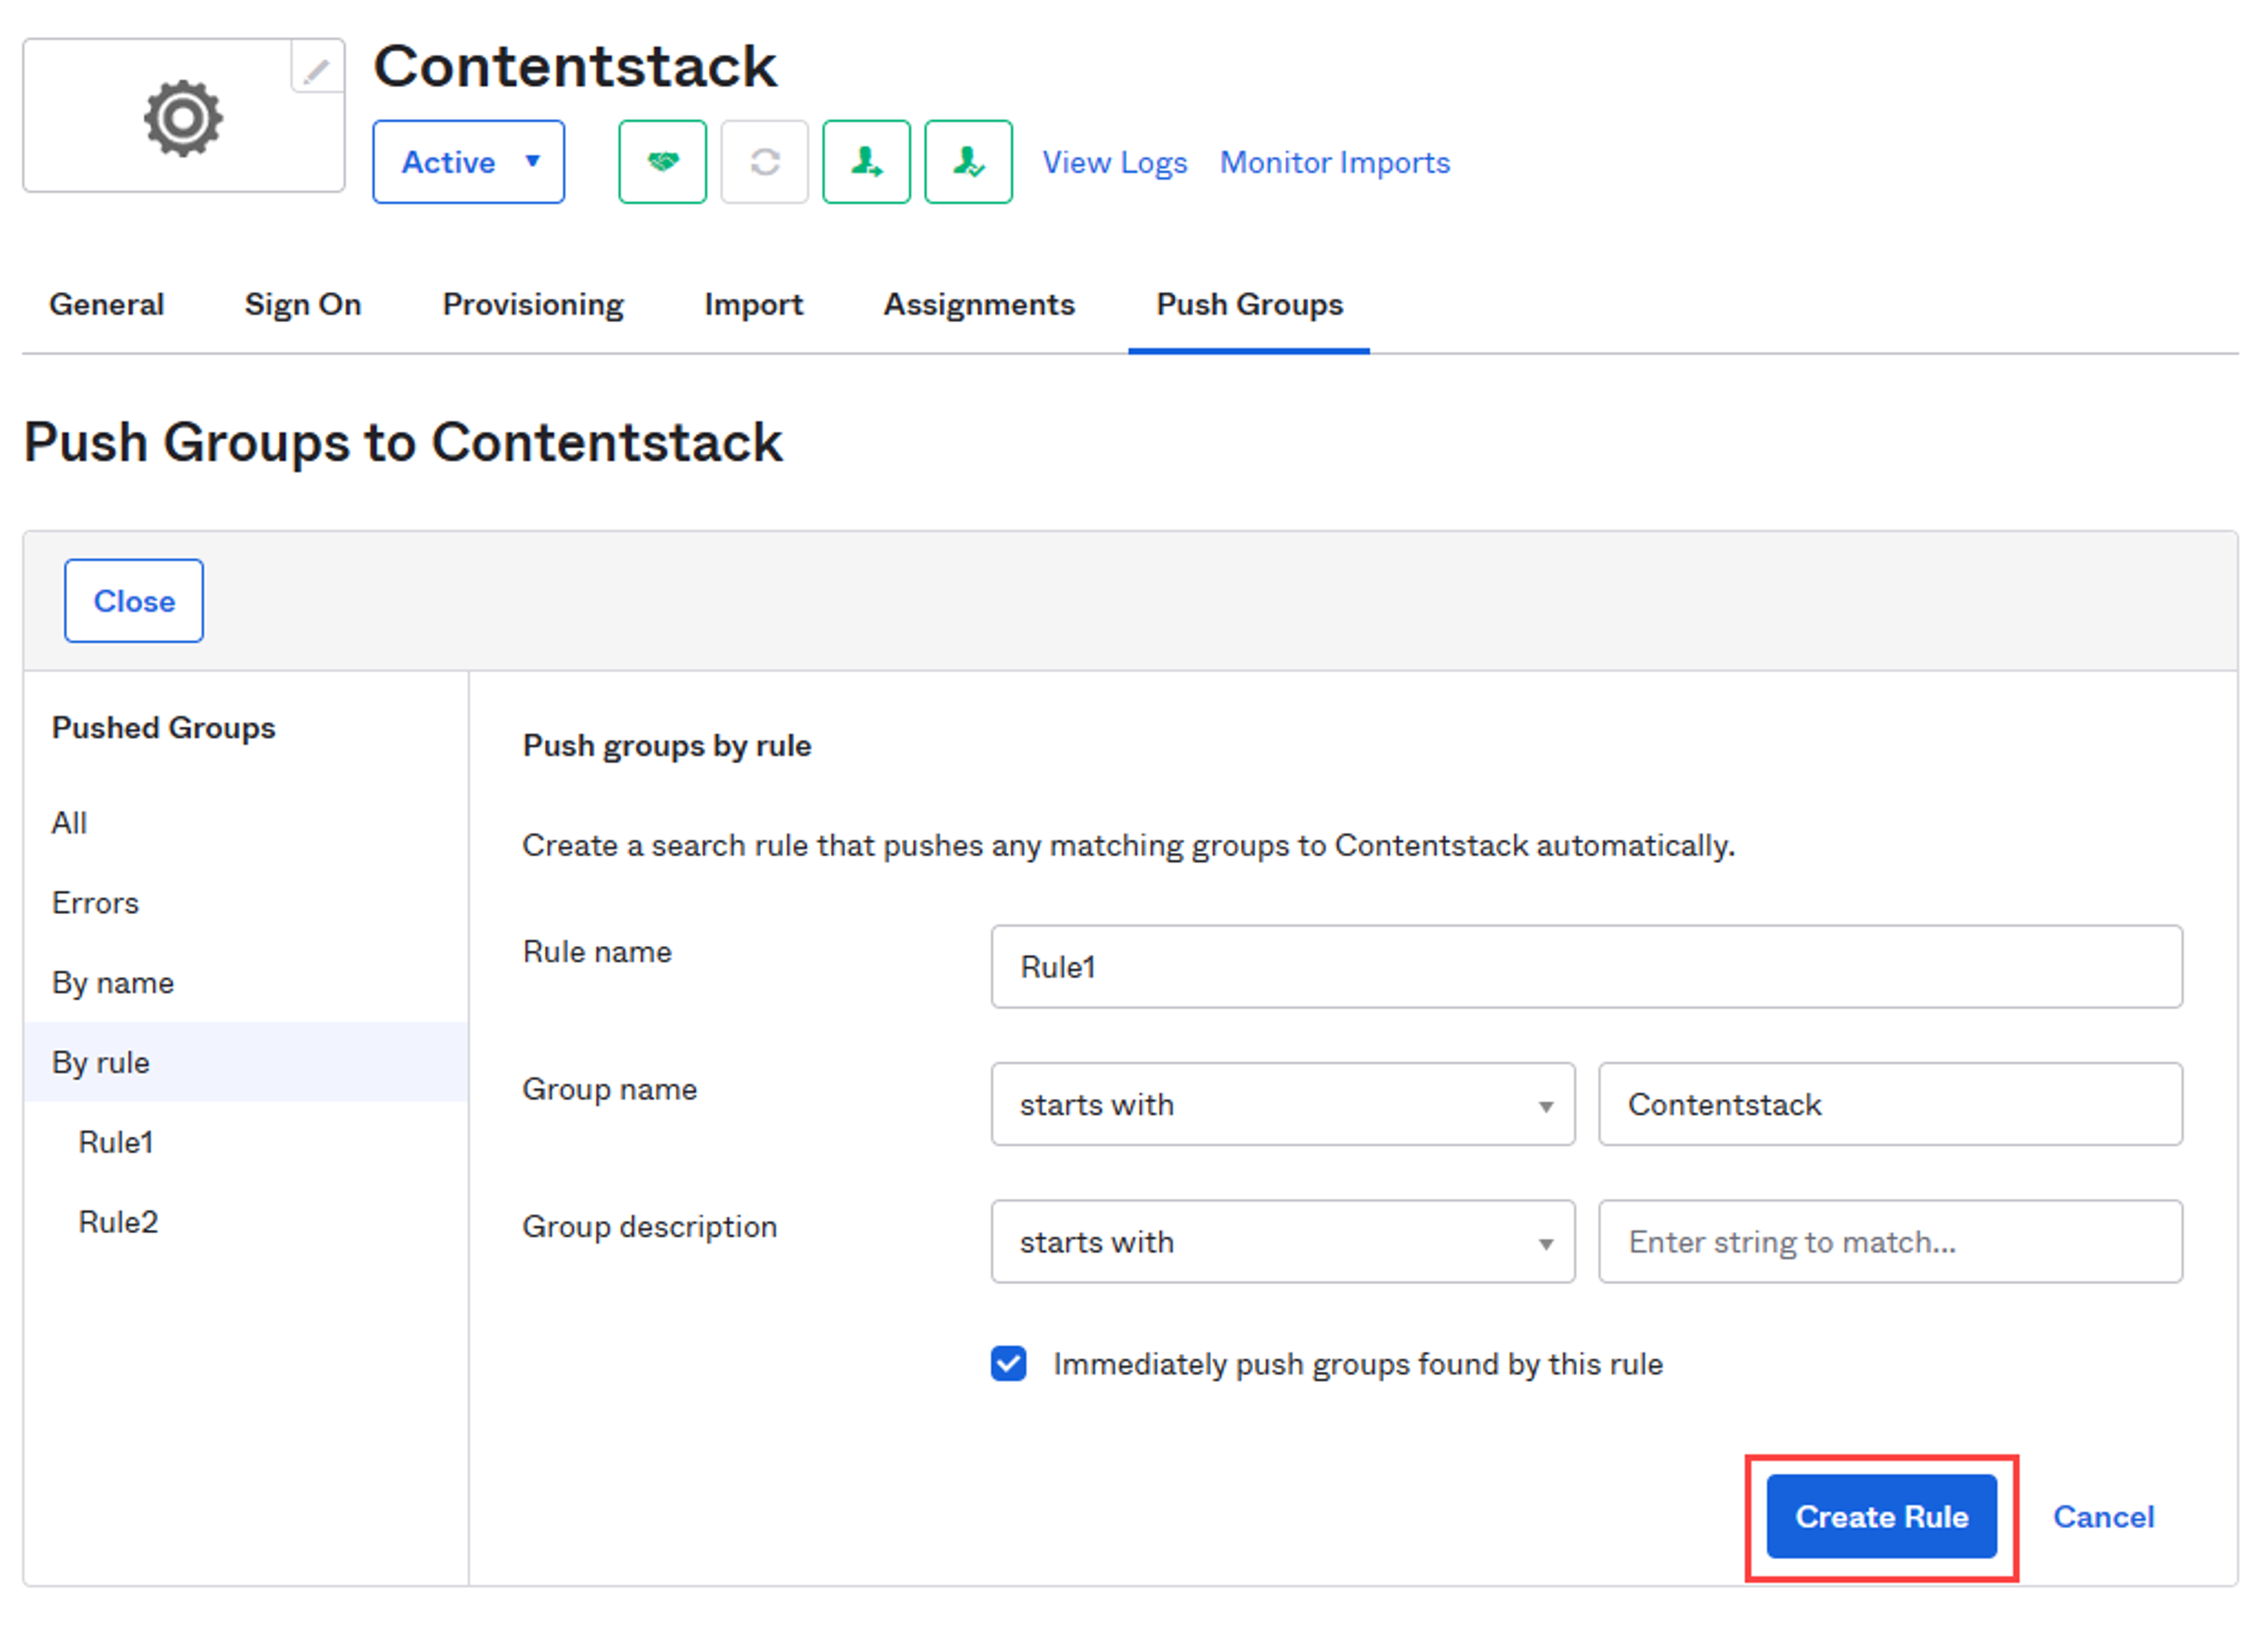Click the Create Rule button

[x=1881, y=1516]
